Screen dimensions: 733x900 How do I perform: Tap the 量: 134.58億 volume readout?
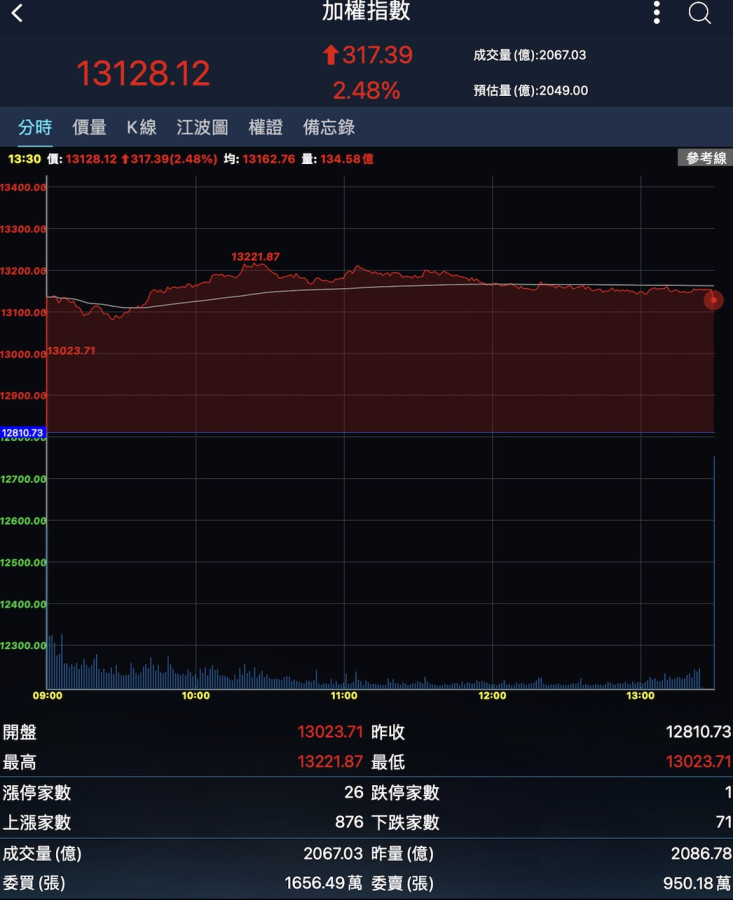(338, 158)
